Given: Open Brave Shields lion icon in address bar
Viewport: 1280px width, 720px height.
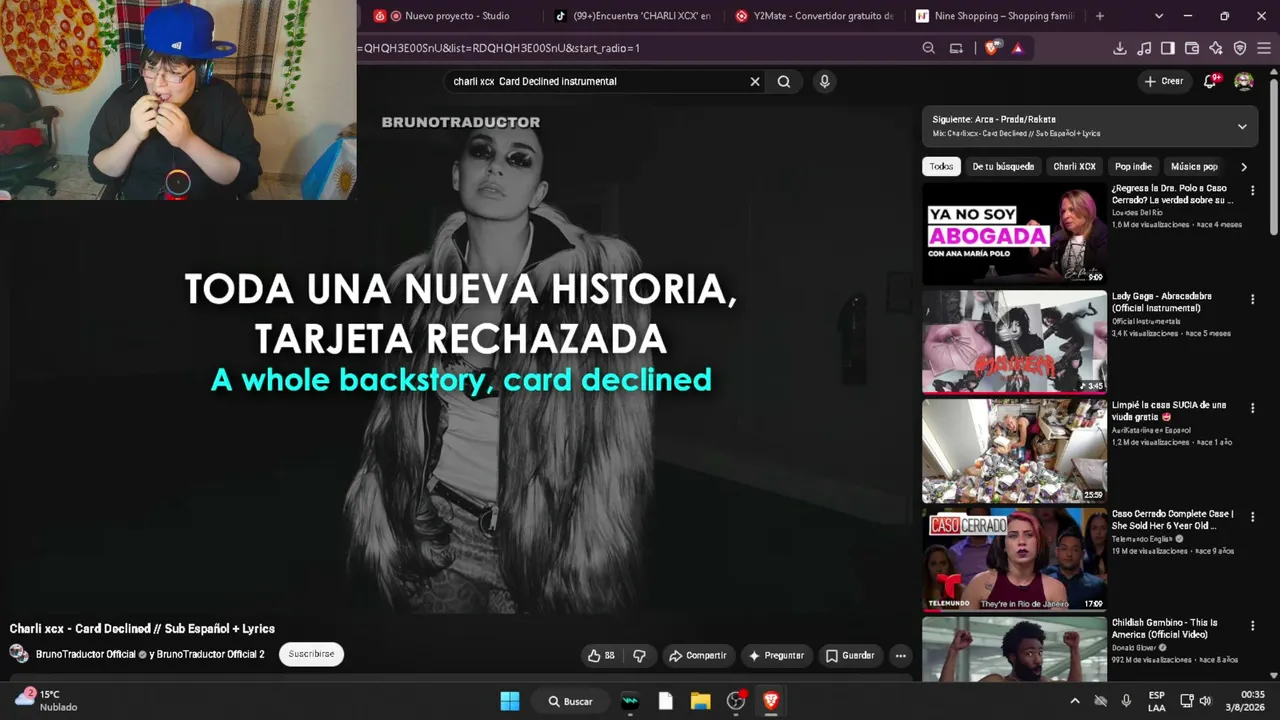Looking at the screenshot, I should click(x=991, y=48).
